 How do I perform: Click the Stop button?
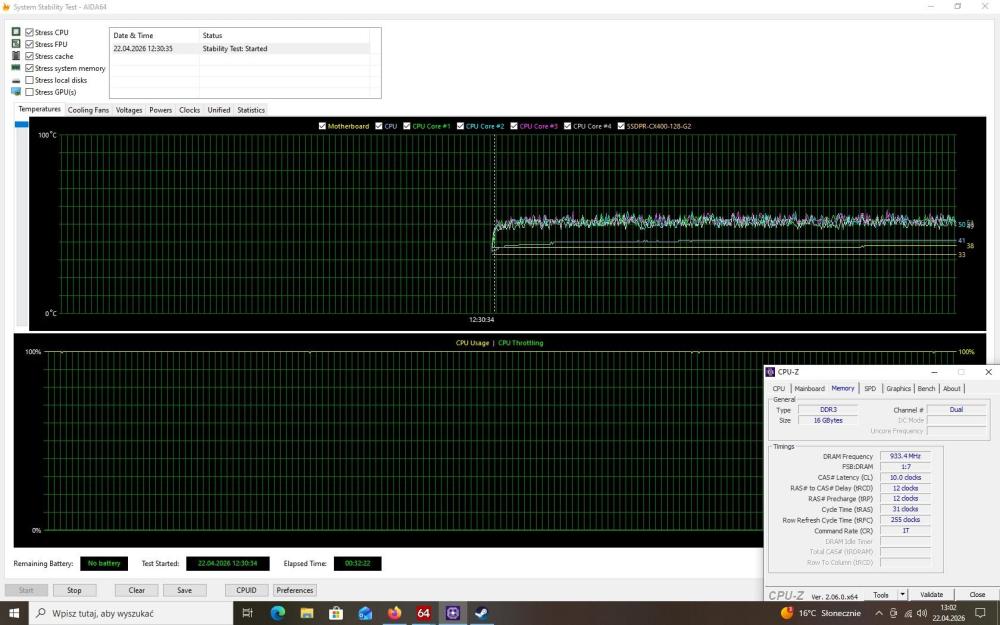[75, 590]
